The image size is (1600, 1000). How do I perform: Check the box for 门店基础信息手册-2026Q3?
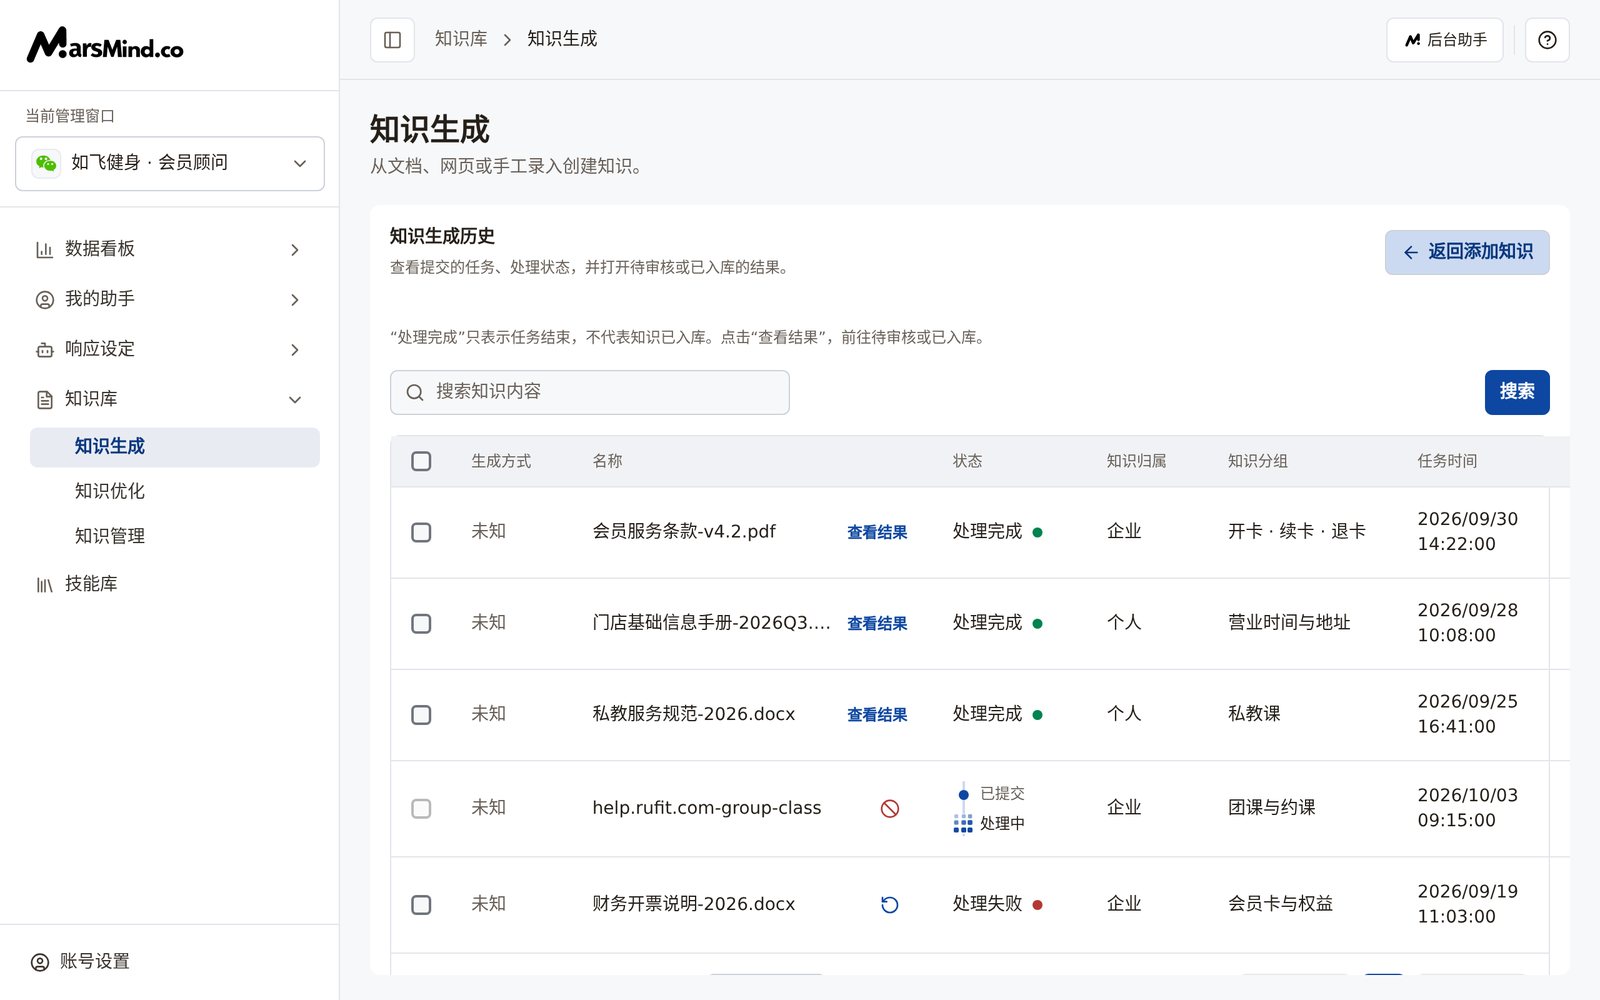point(421,623)
